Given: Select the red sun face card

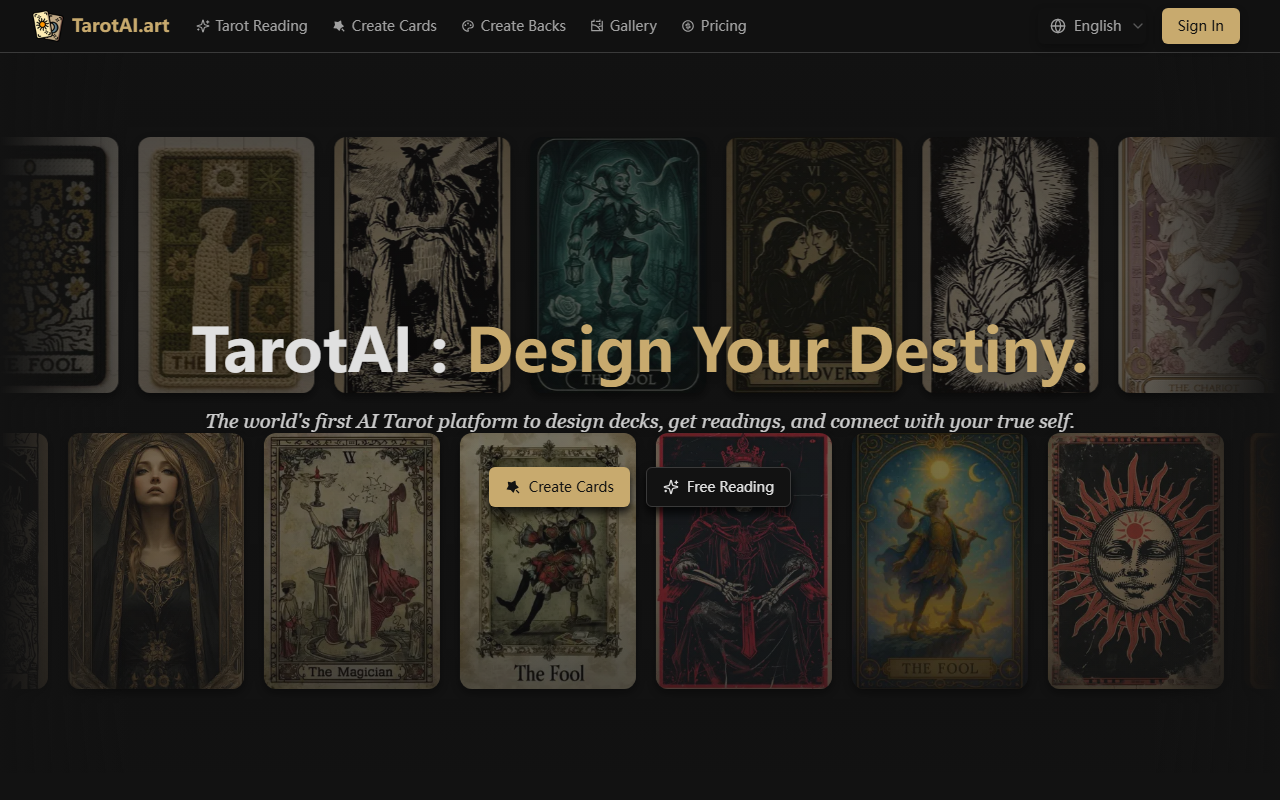Looking at the screenshot, I should [1136, 561].
